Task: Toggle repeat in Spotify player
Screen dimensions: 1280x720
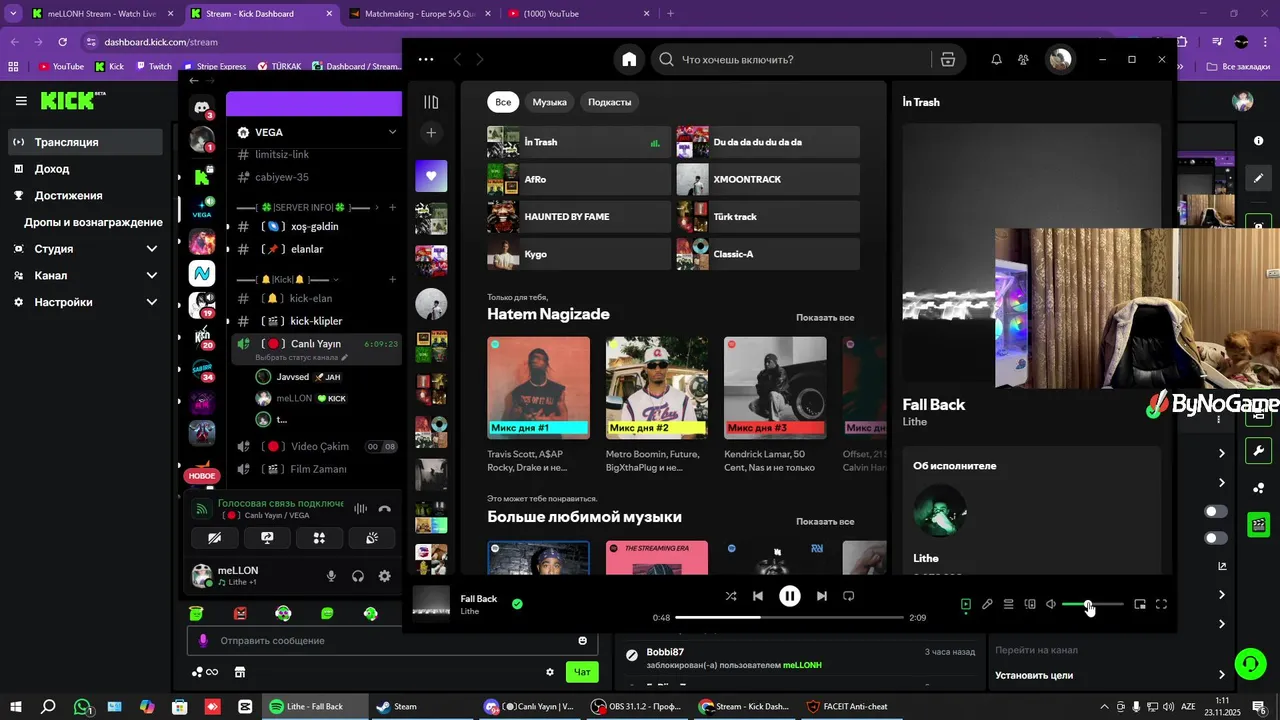Action: click(849, 596)
